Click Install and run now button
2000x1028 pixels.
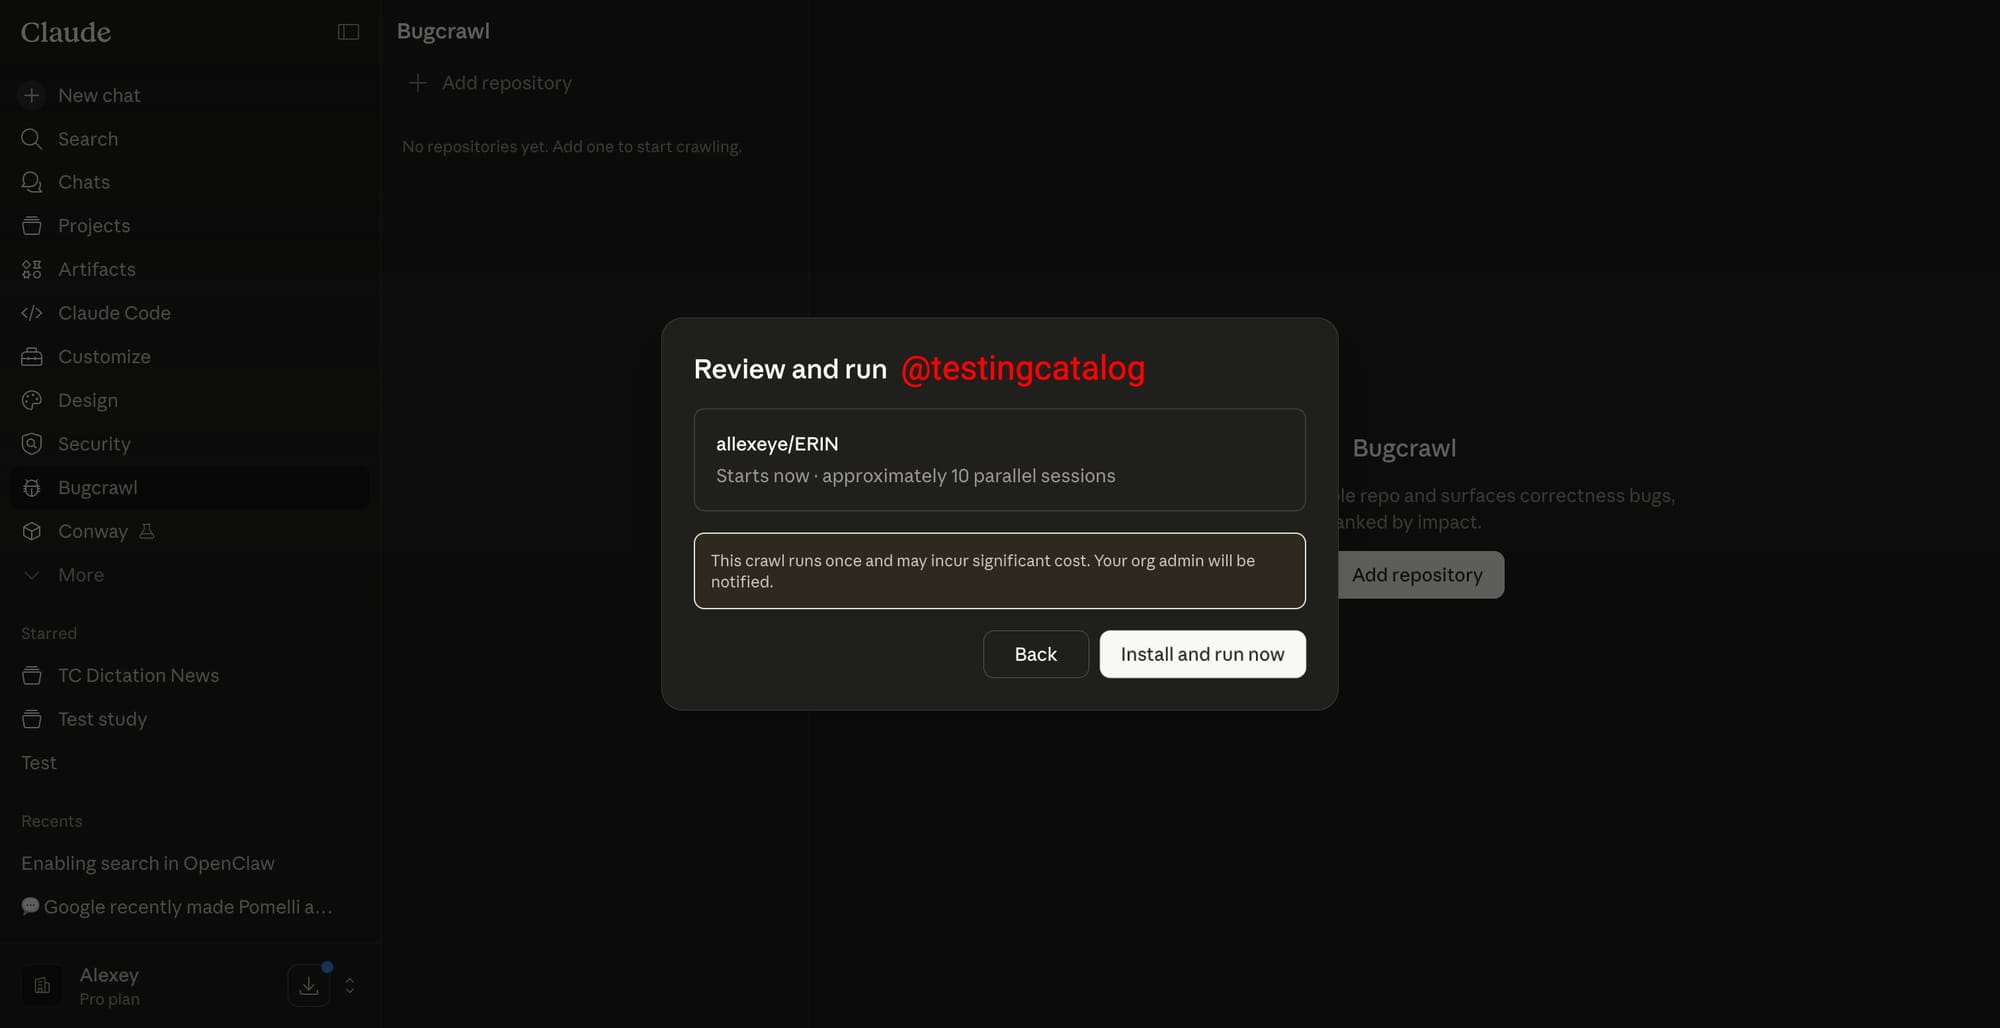pos(1202,654)
